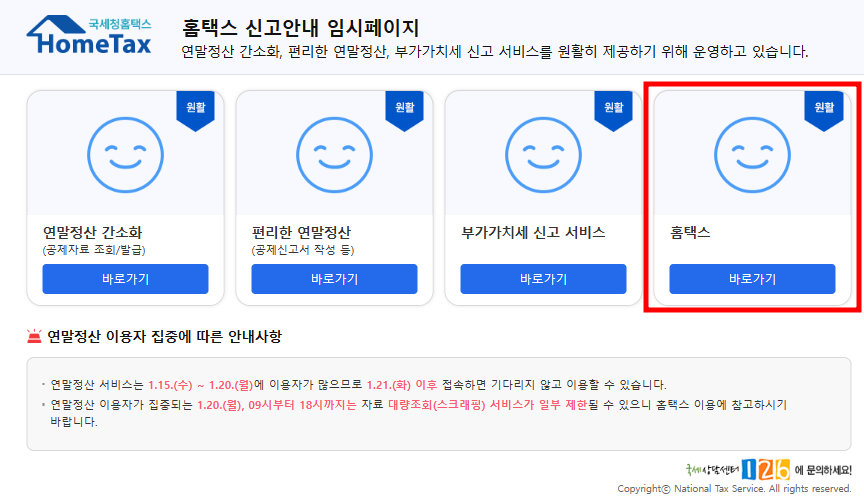
Task: Select the 연말정산 간소화 card title
Action: tap(93, 232)
